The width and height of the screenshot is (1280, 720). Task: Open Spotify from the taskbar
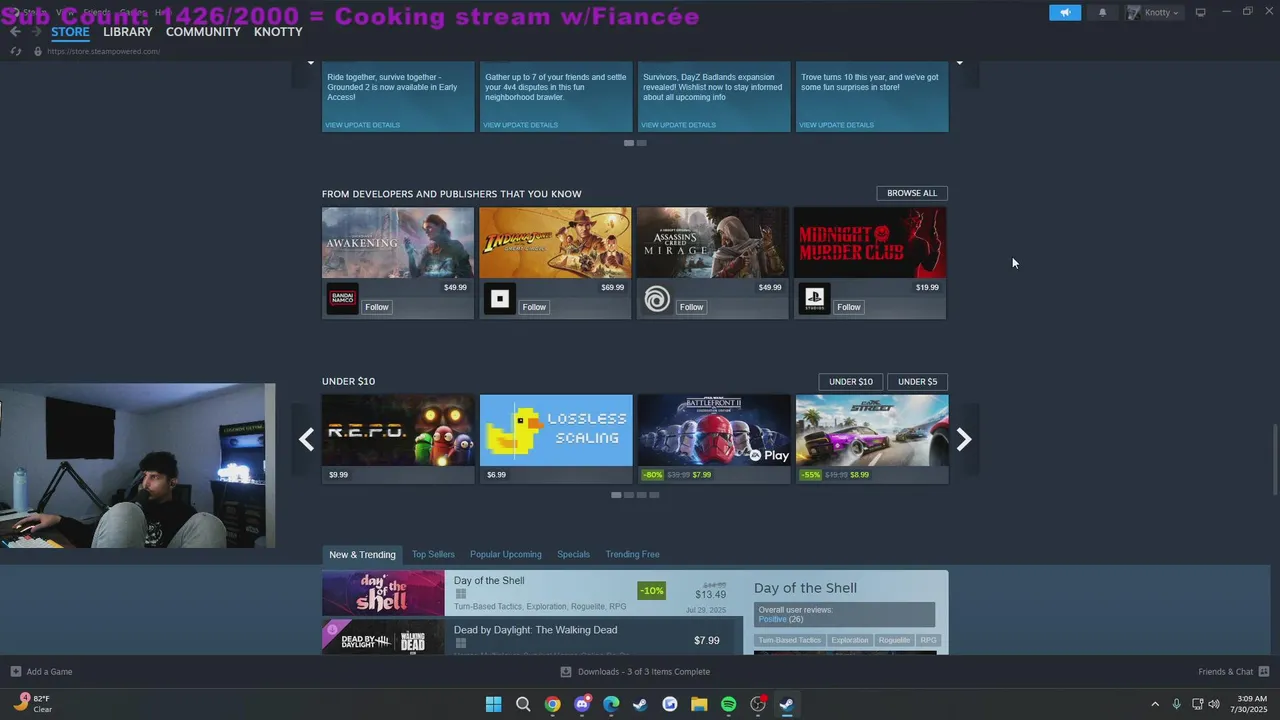(x=728, y=704)
